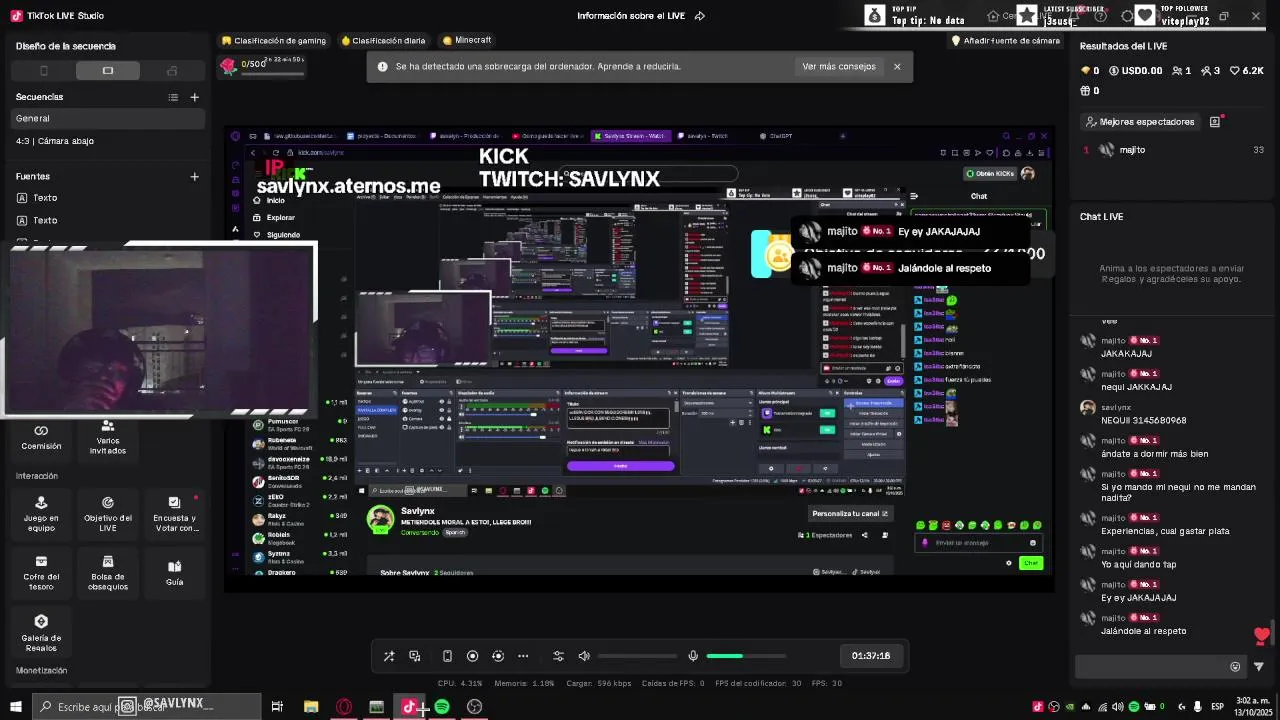The image size is (1280, 720).
Task: Select viewer majito in top spectators
Action: [x=1172, y=150]
